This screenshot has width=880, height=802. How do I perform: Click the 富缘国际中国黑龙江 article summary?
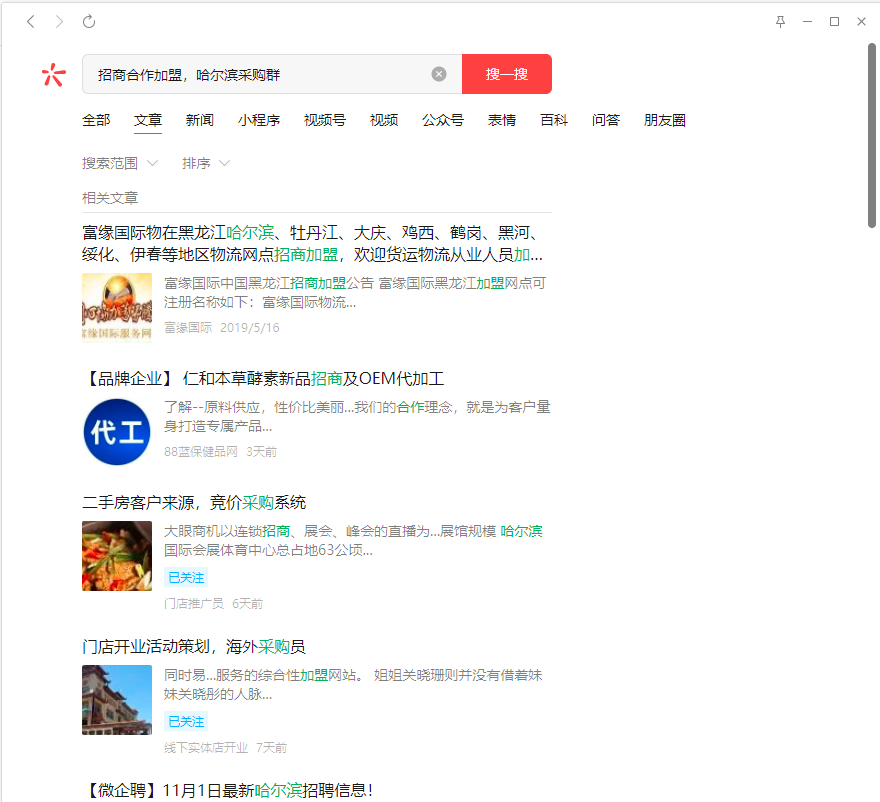355,293
